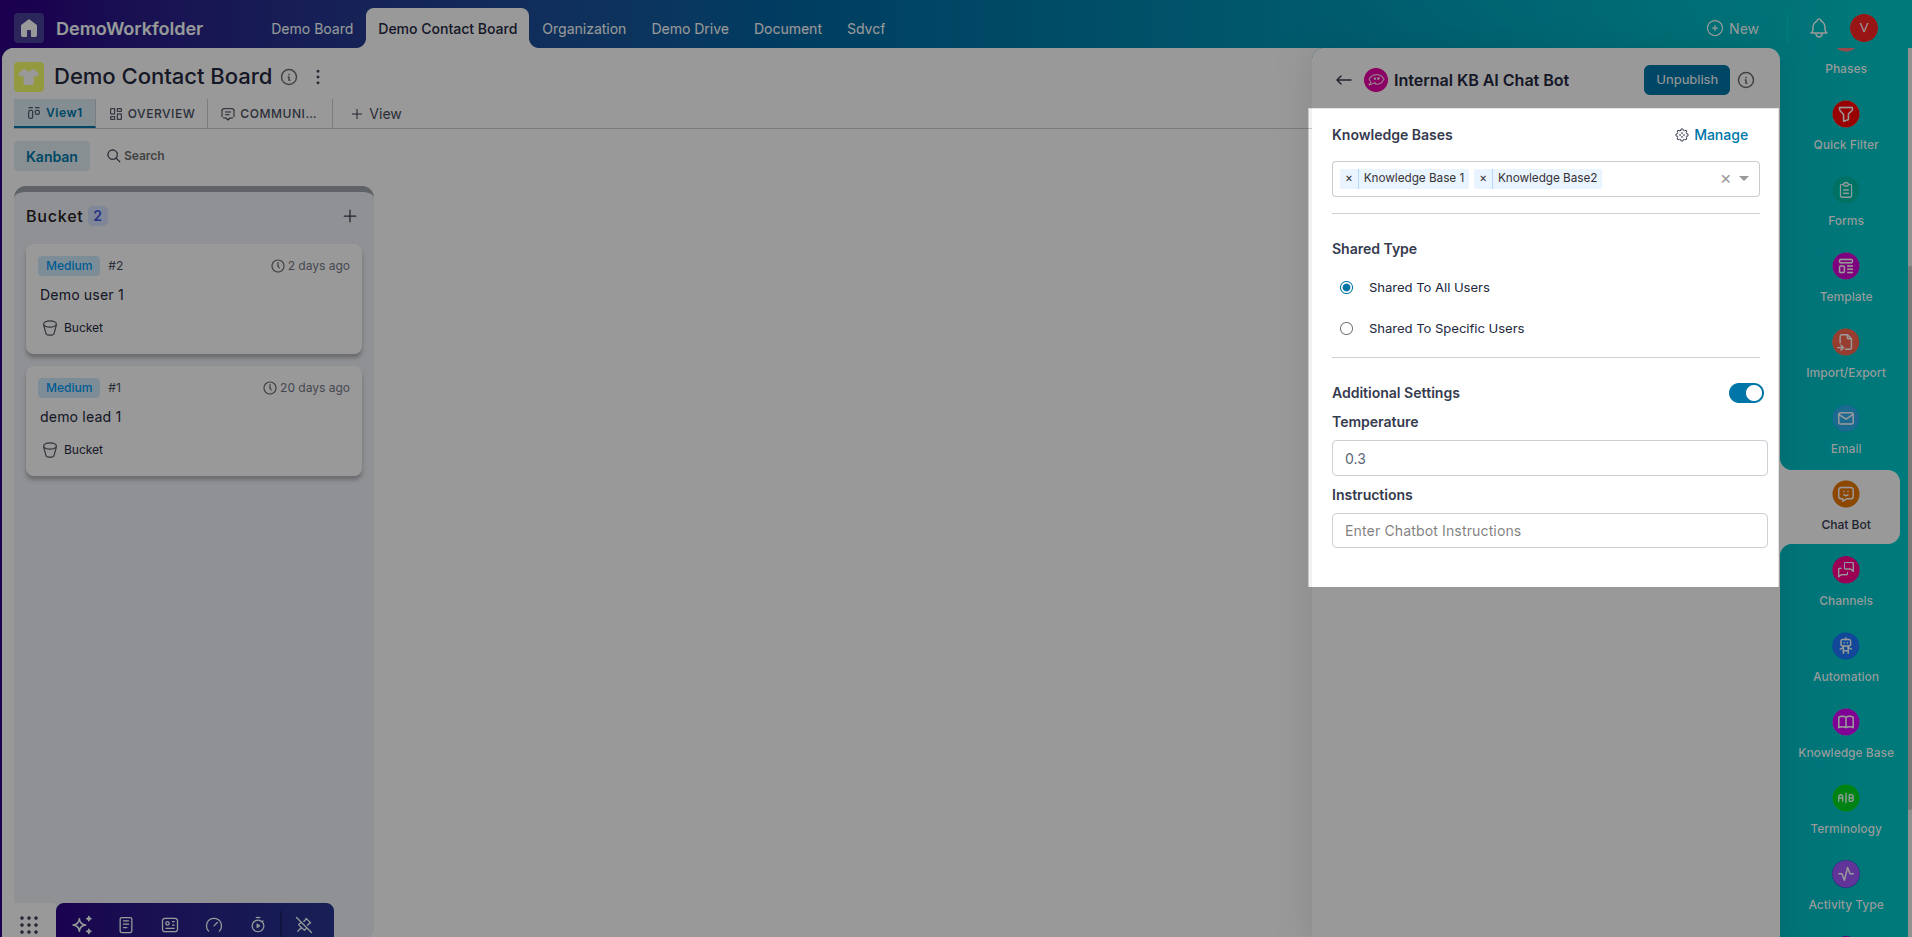Viewport: 1912px width, 937px height.
Task: Select the Demo Contact Board tab
Action: [x=448, y=29]
